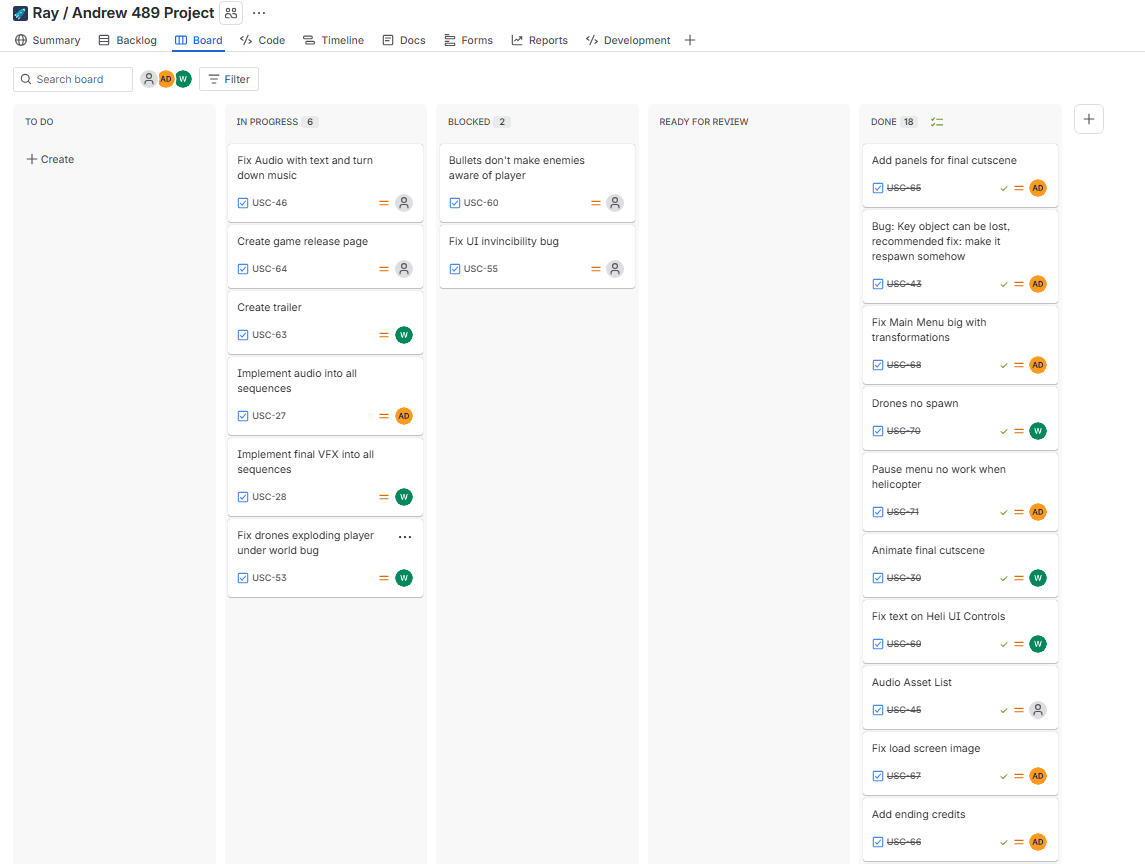The image size is (1145, 864).
Task: Open struck-through USC-30 issue link
Action: coord(904,578)
